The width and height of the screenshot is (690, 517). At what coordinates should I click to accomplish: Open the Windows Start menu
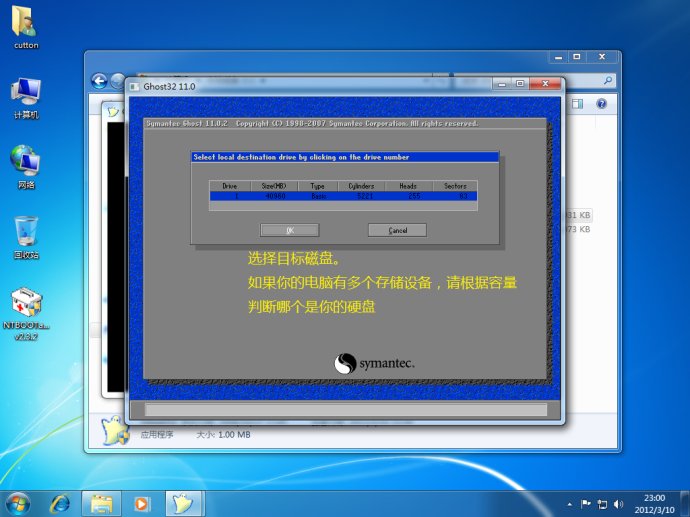pos(18,503)
